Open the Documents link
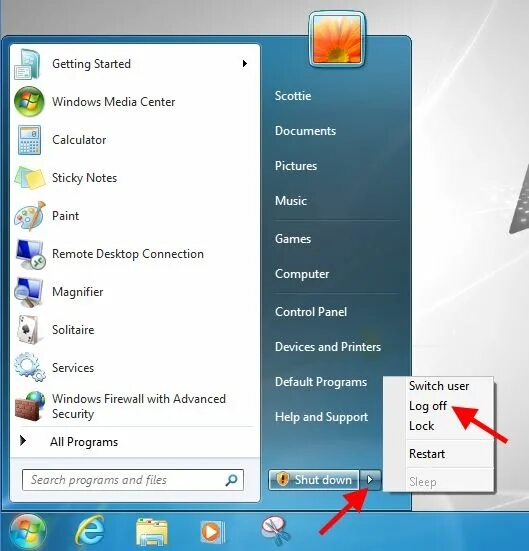This screenshot has height=551, width=529. click(x=305, y=131)
